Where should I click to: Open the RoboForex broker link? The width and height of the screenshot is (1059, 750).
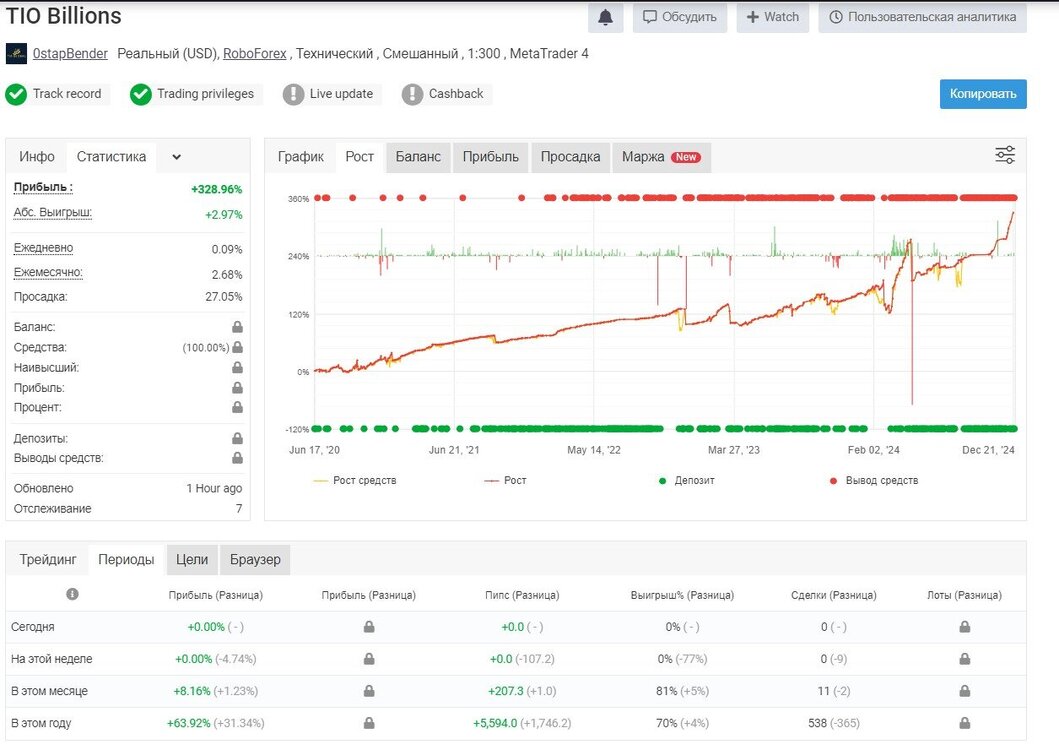click(255, 53)
